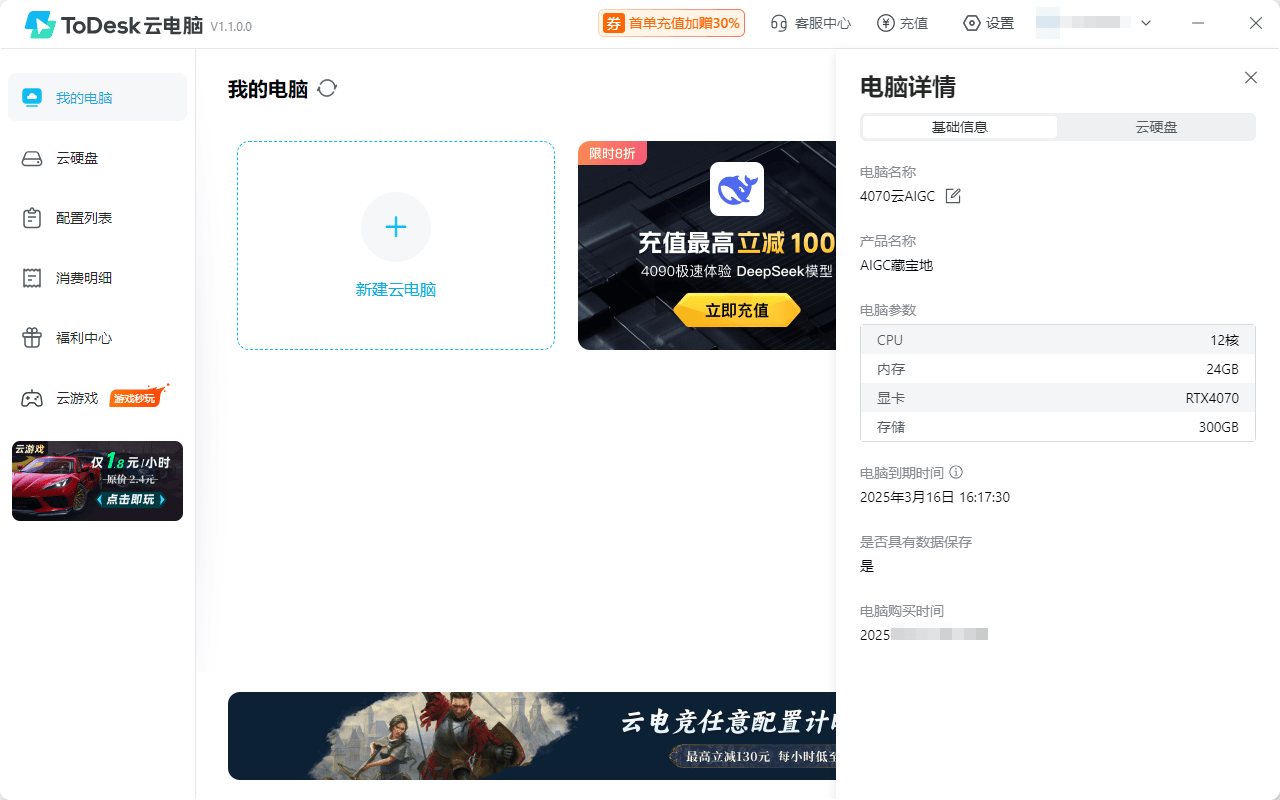Click the product name AIGC藏宝地
This screenshot has height=800, width=1280.
[896, 266]
